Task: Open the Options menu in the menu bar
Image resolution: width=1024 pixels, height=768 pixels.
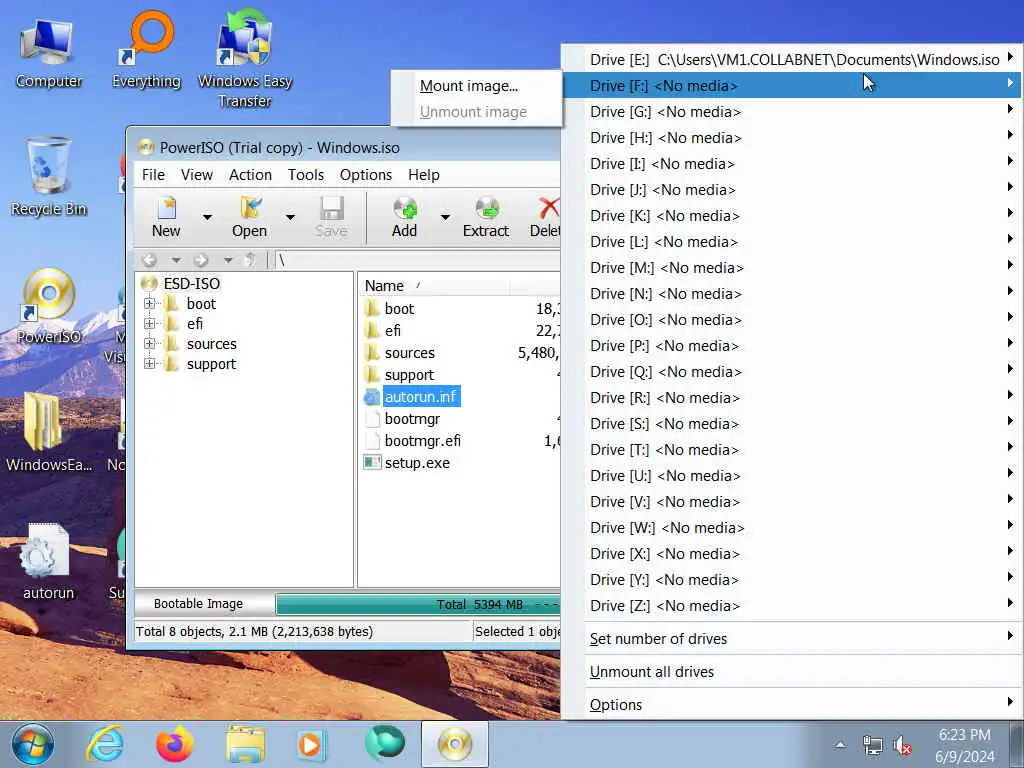Action: (x=366, y=175)
